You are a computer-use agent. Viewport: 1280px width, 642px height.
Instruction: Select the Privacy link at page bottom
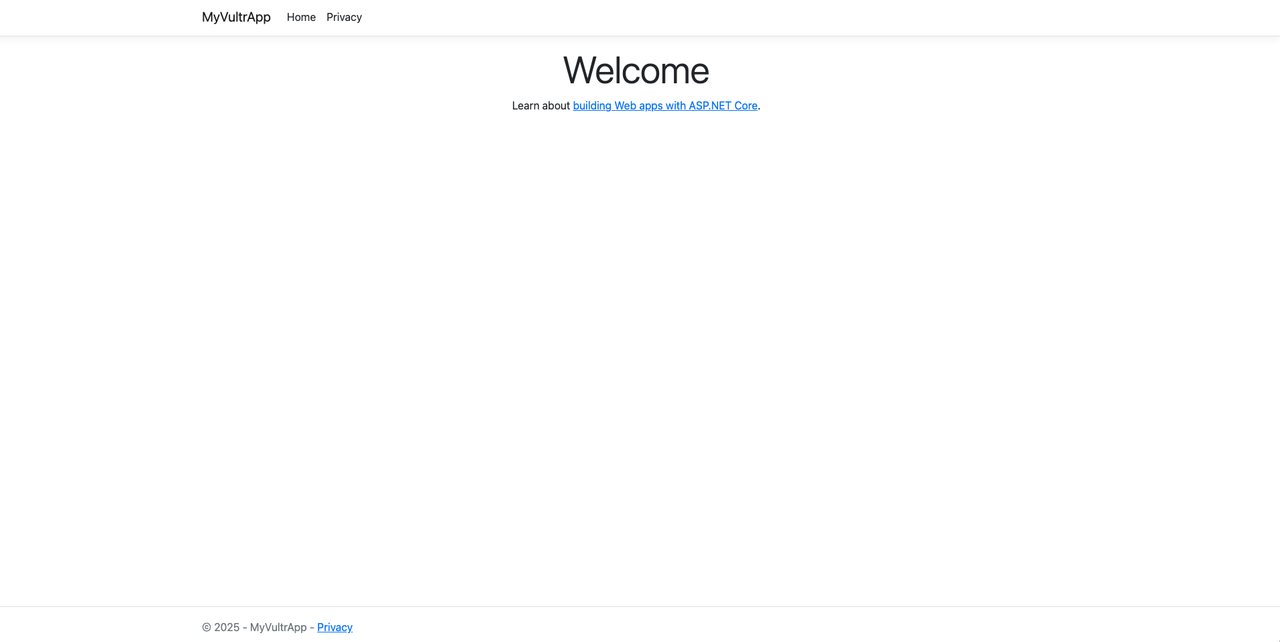(x=334, y=627)
